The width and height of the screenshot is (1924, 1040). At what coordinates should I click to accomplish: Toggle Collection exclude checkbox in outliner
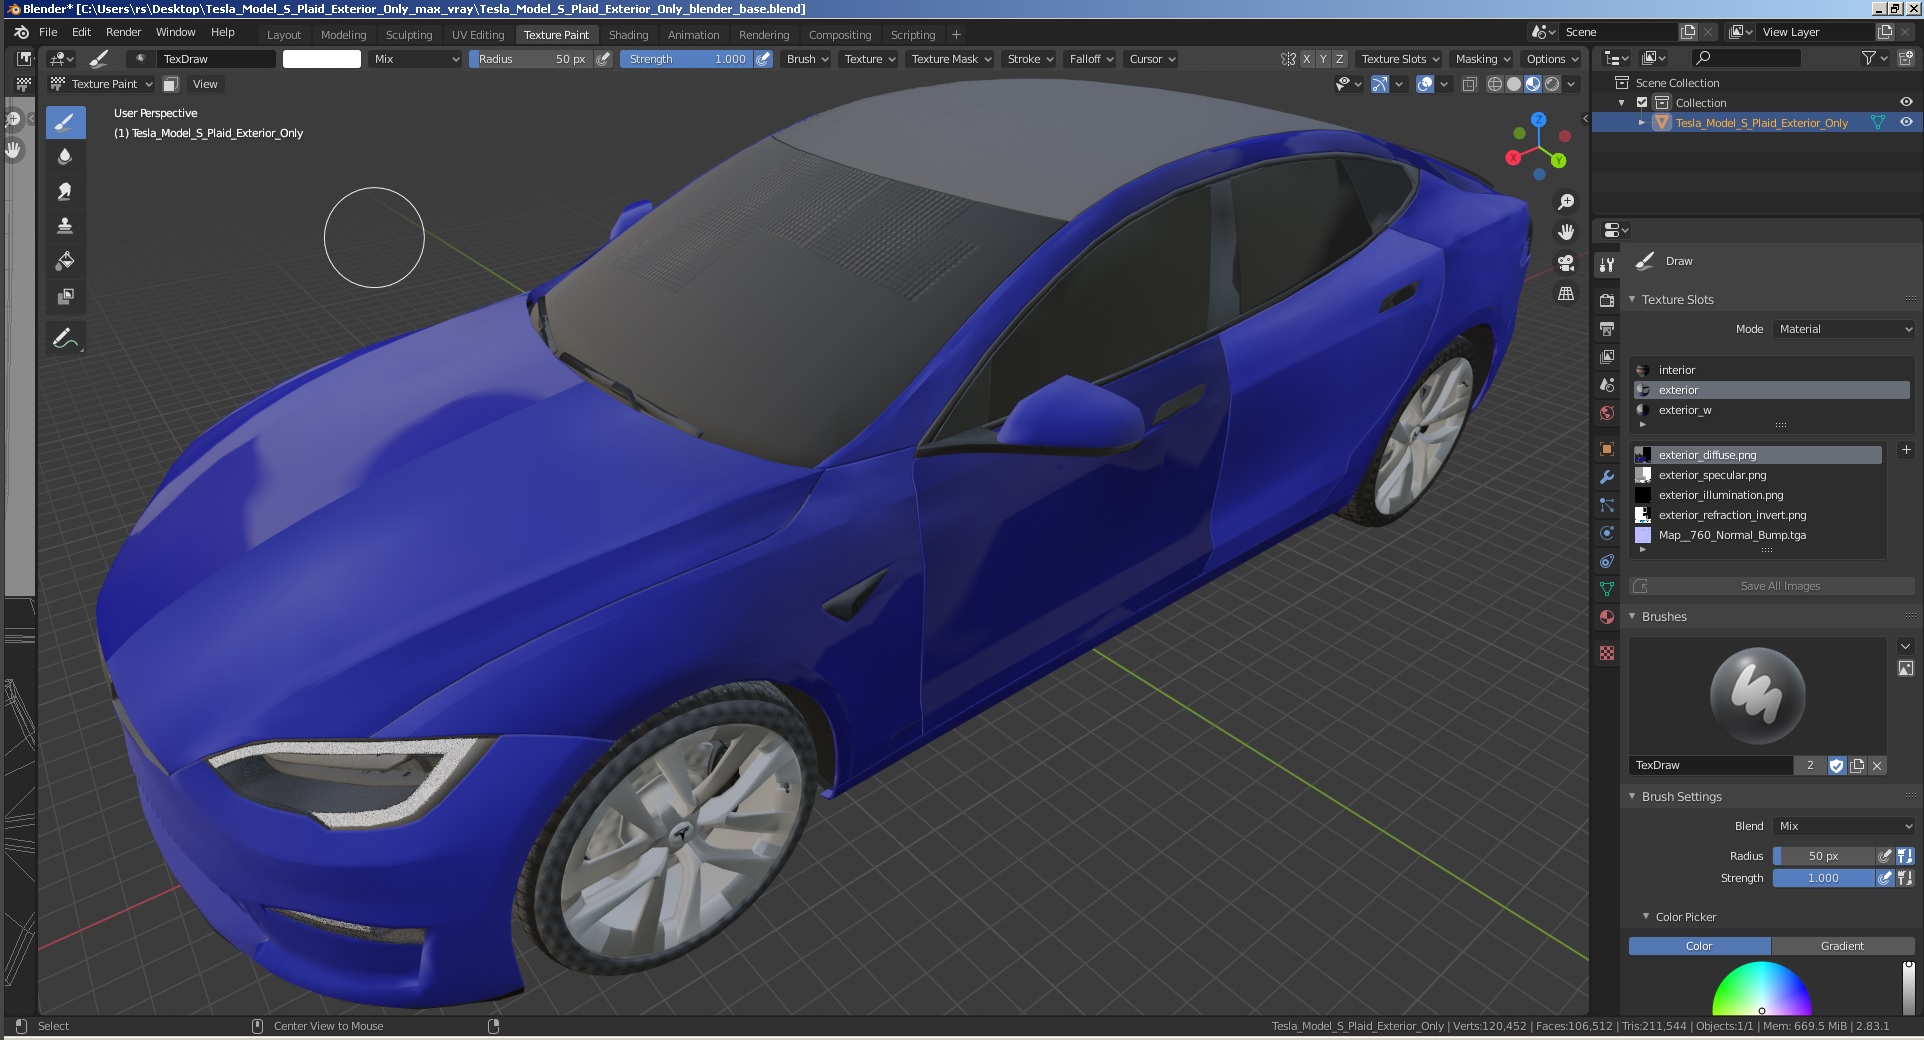pyautogui.click(x=1642, y=103)
